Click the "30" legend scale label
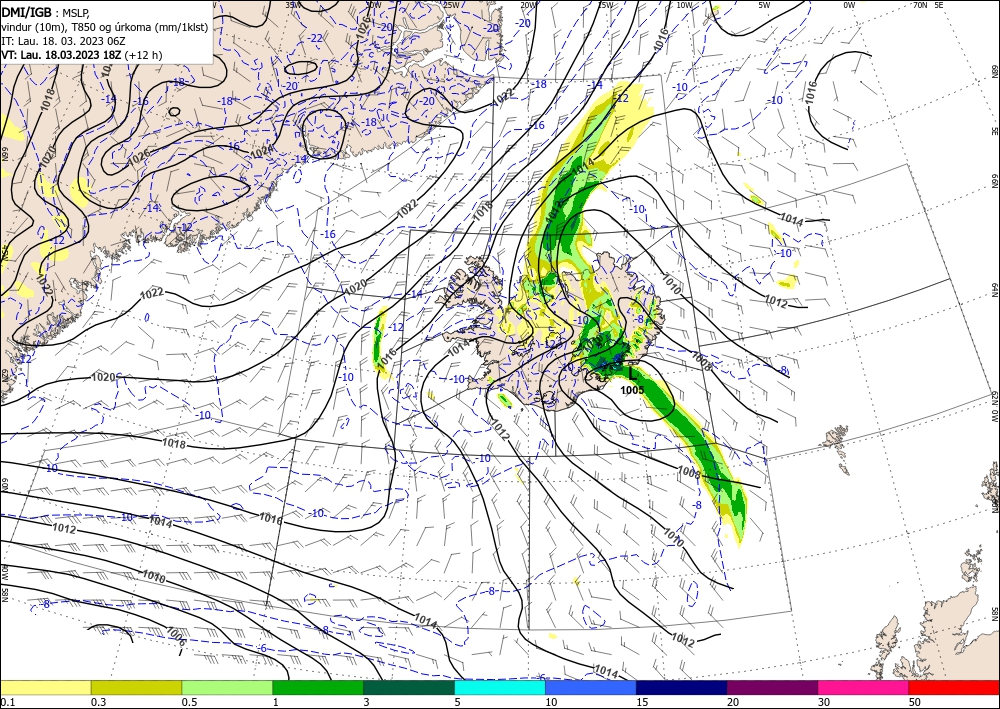1000x709 pixels. pos(823,702)
